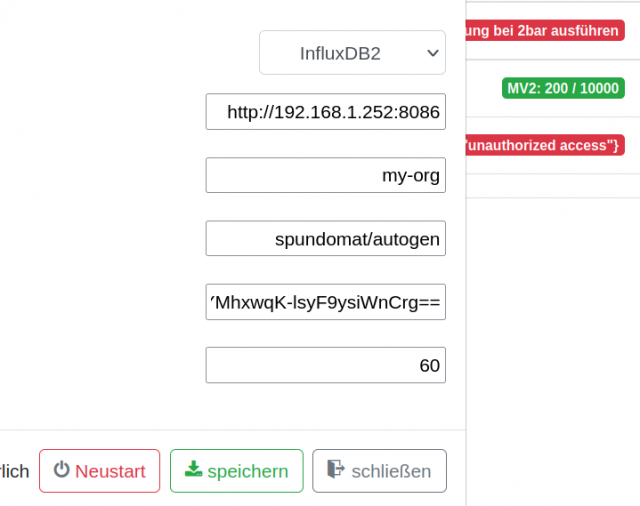Click the power icon on Neustart
The image size is (640, 506).
click(62, 469)
